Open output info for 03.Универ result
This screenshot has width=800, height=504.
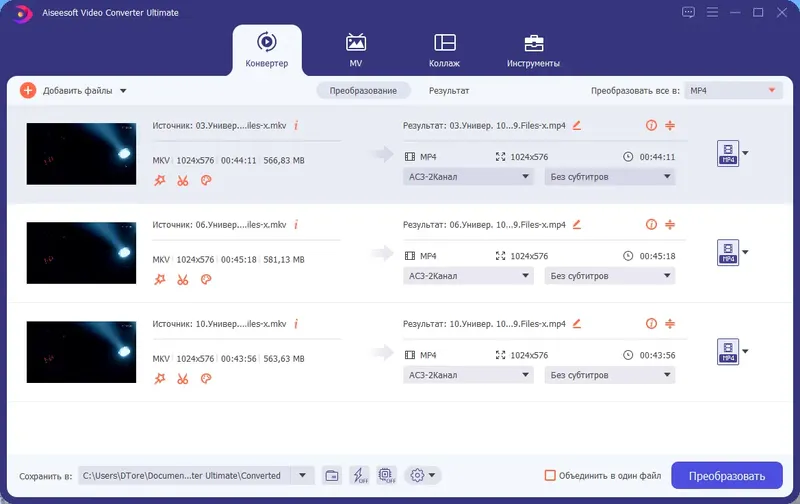pyautogui.click(x=651, y=125)
